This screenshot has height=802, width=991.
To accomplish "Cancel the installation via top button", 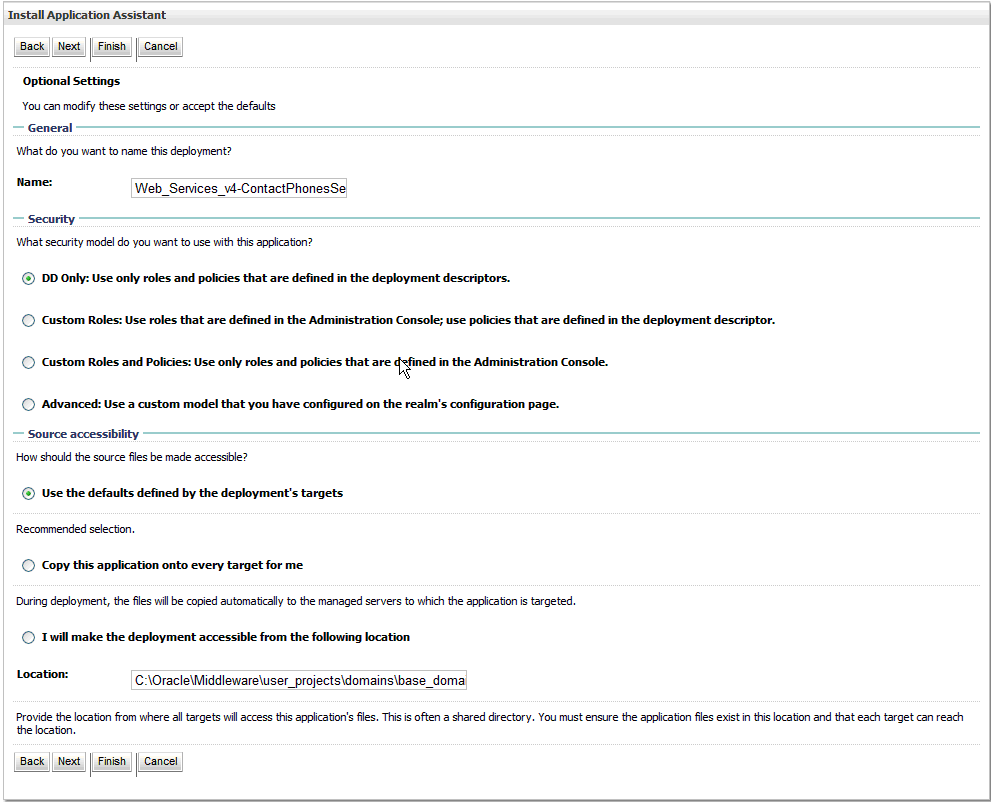I will 160,46.
